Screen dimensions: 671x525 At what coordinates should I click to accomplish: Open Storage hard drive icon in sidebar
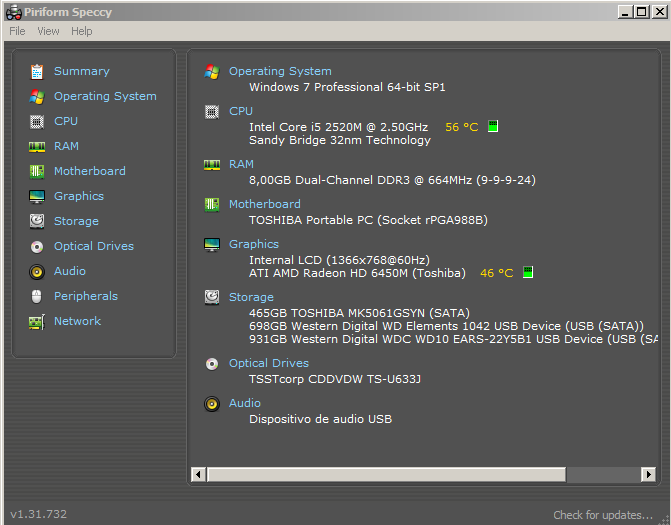tap(37, 221)
